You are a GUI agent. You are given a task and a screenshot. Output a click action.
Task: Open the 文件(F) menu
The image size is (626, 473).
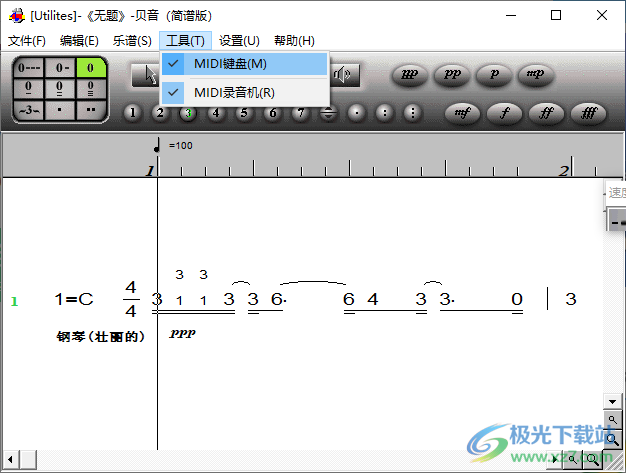[27, 41]
